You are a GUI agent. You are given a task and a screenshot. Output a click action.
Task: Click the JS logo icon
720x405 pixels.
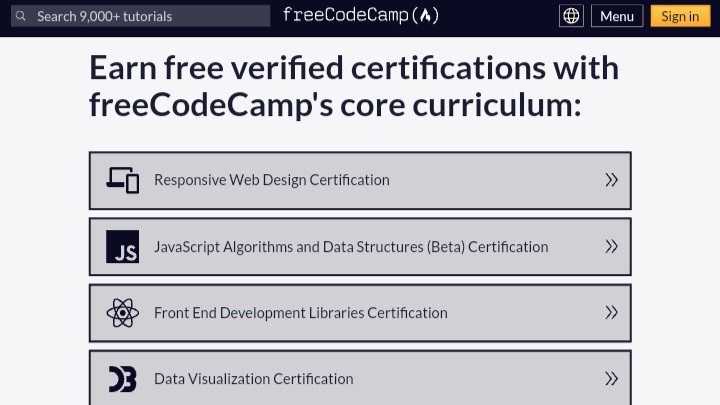pyautogui.click(x=122, y=246)
